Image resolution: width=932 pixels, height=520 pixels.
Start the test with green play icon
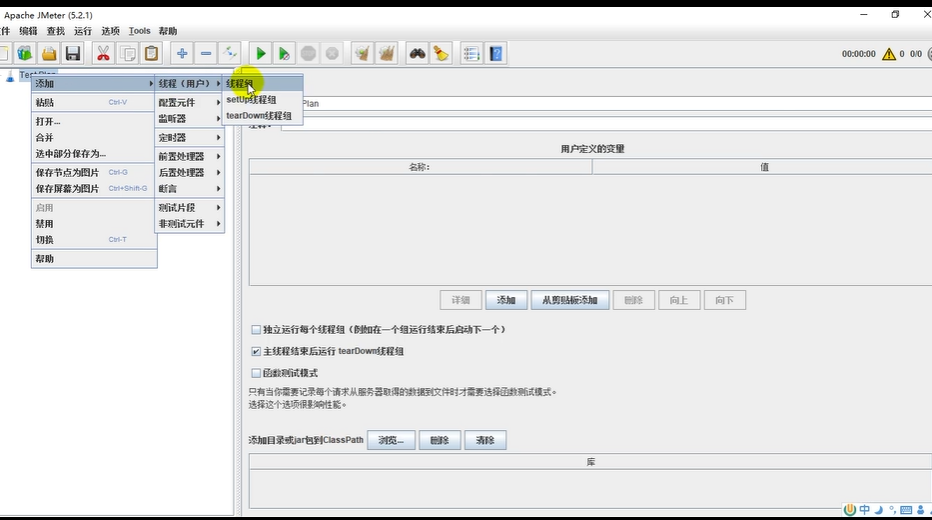(260, 53)
